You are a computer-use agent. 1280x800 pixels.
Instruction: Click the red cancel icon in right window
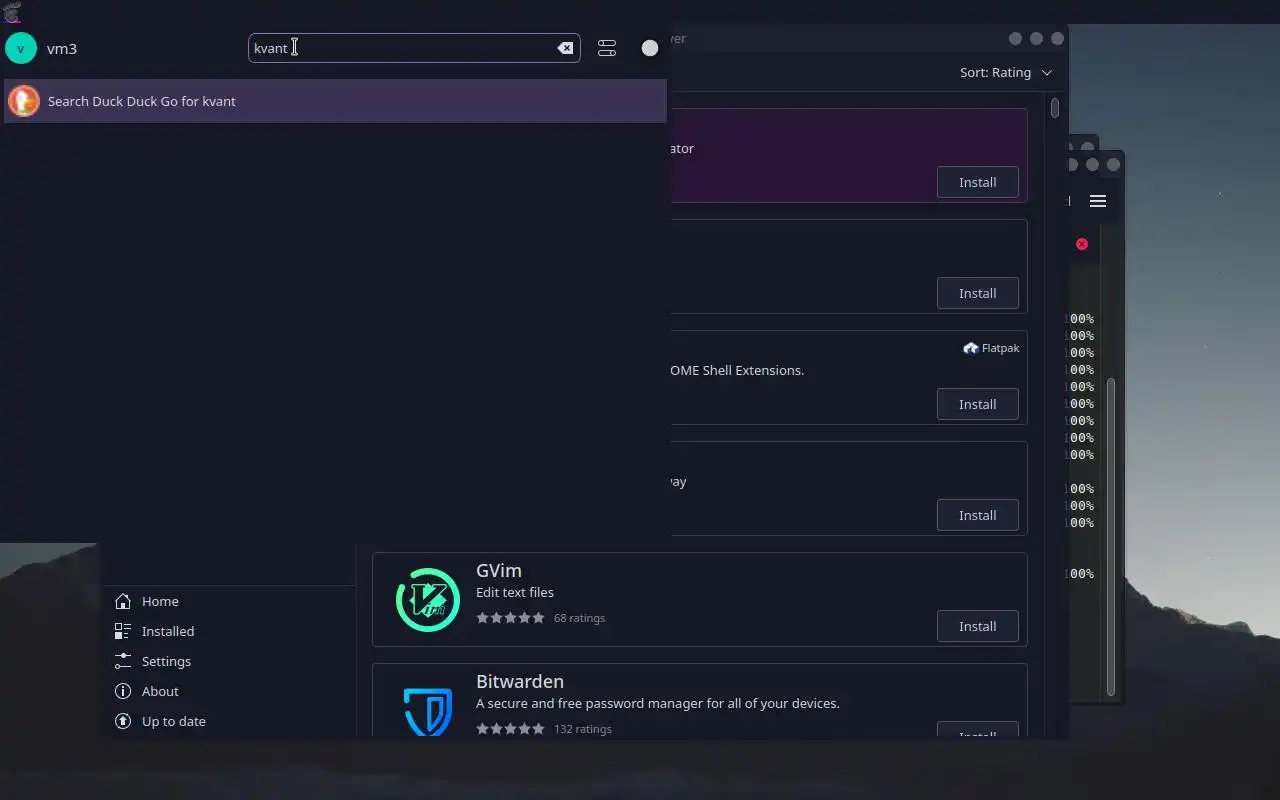(1082, 244)
